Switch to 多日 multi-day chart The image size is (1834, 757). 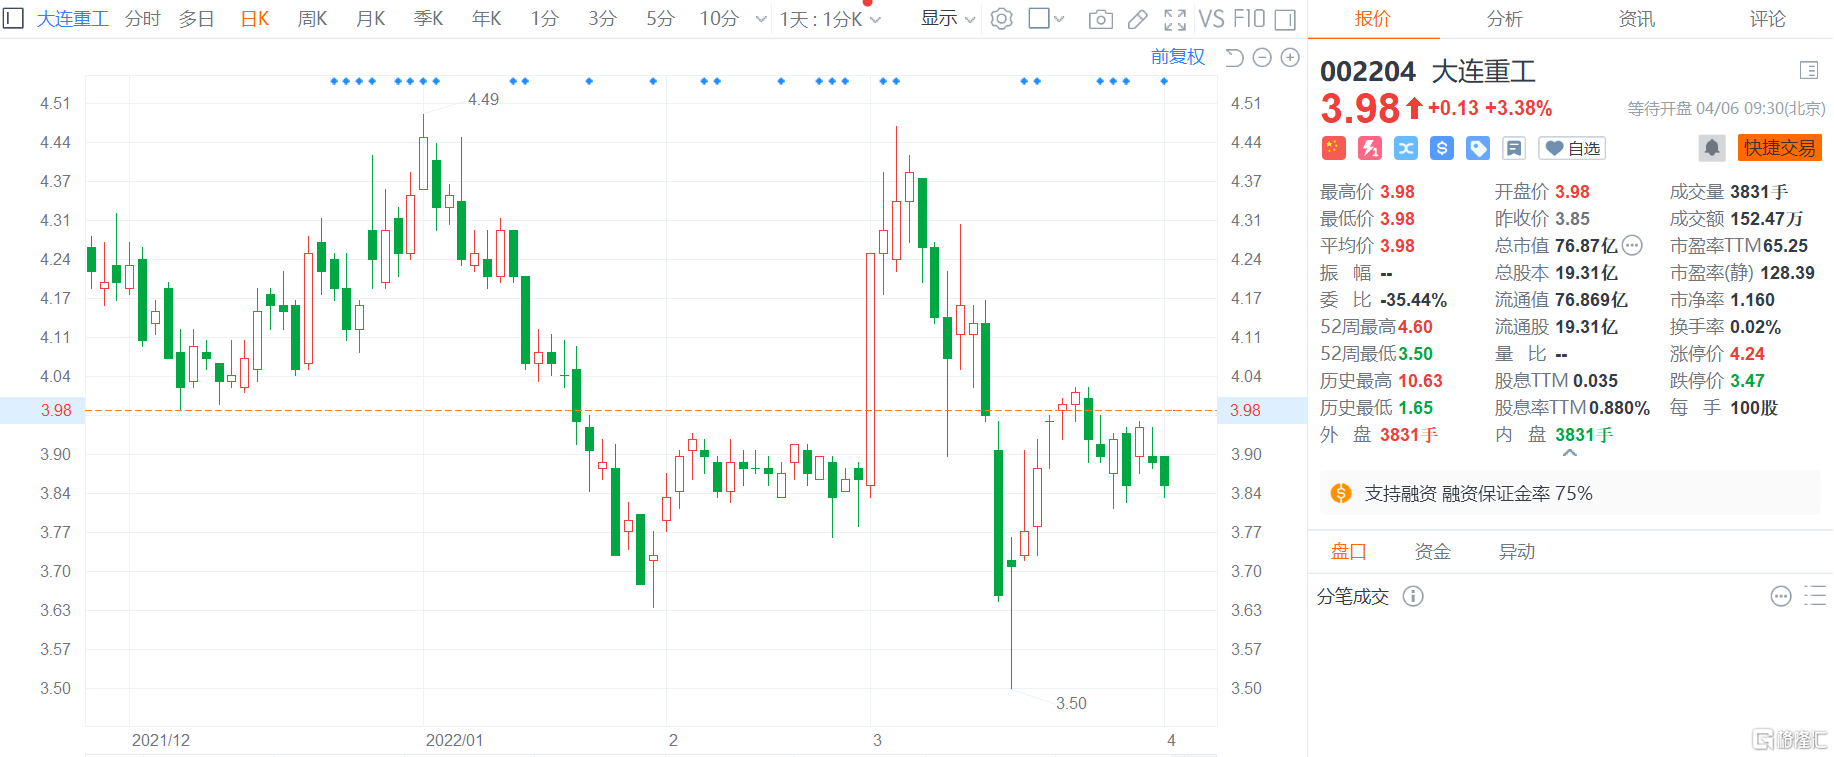197,18
